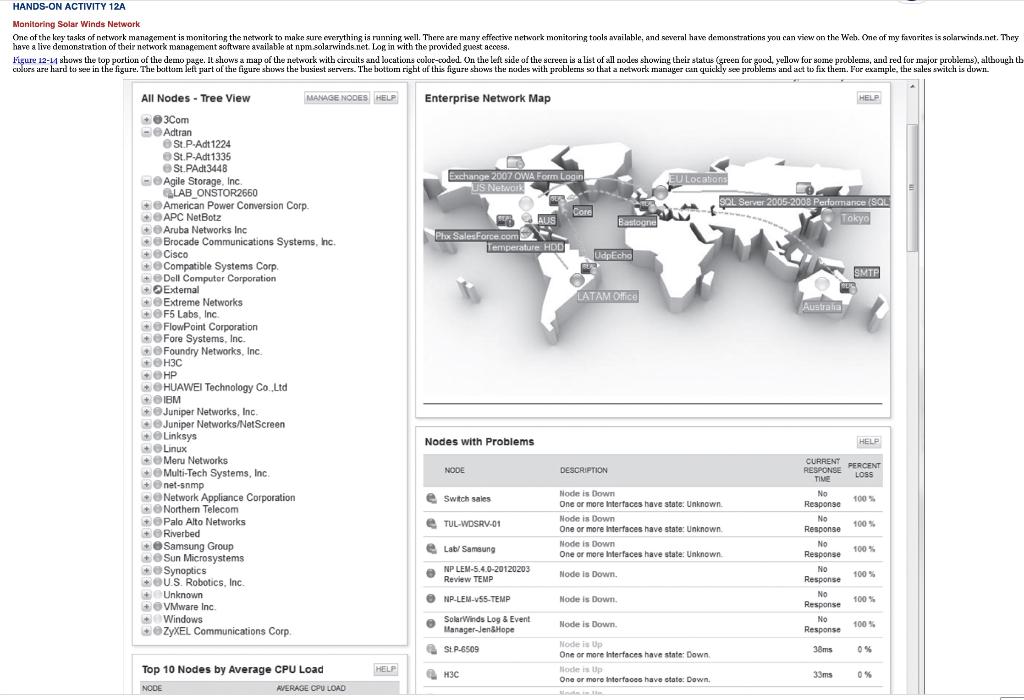1024x700 pixels.
Task: Click the Australia map marker
Action: tap(822, 284)
